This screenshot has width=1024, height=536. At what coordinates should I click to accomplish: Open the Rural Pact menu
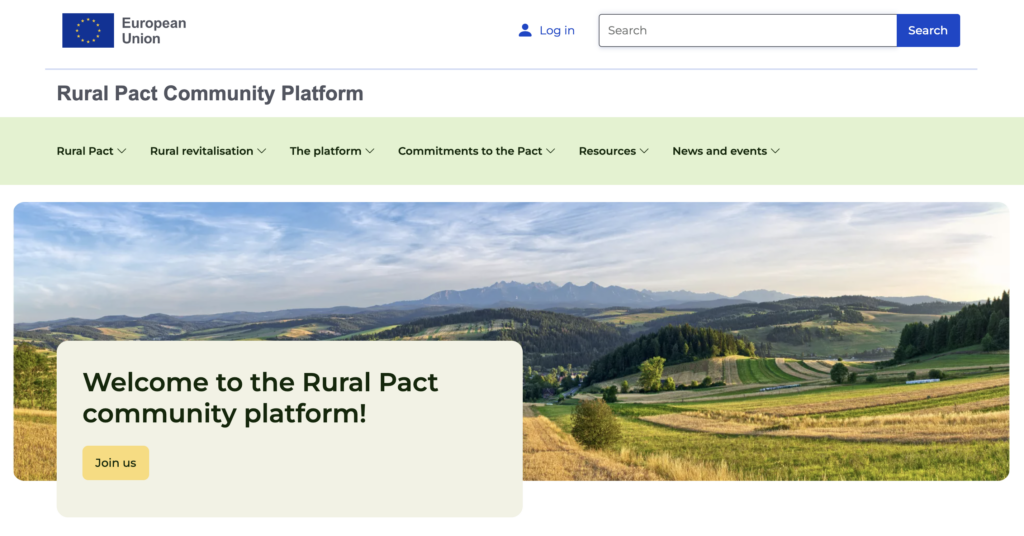point(85,151)
